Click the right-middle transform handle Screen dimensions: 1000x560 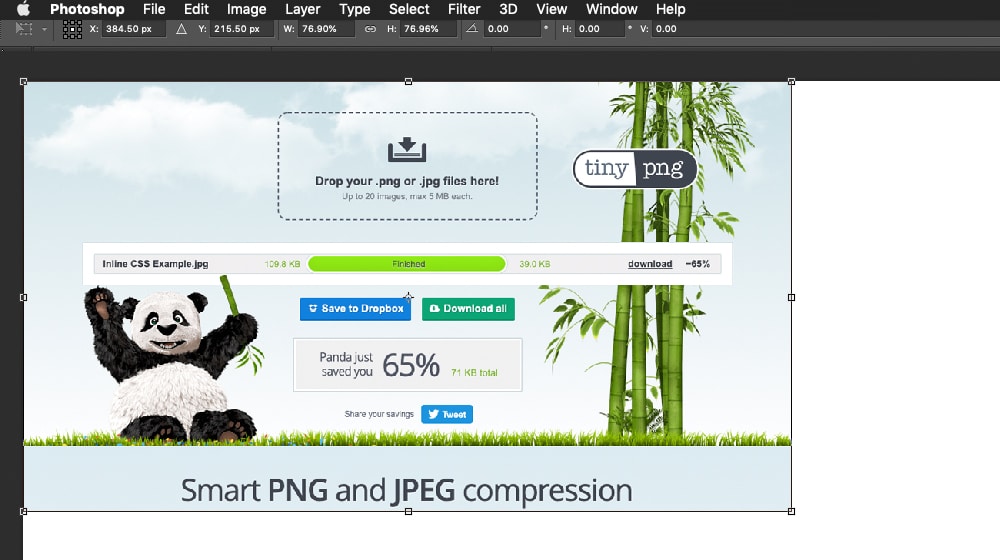(x=791, y=297)
